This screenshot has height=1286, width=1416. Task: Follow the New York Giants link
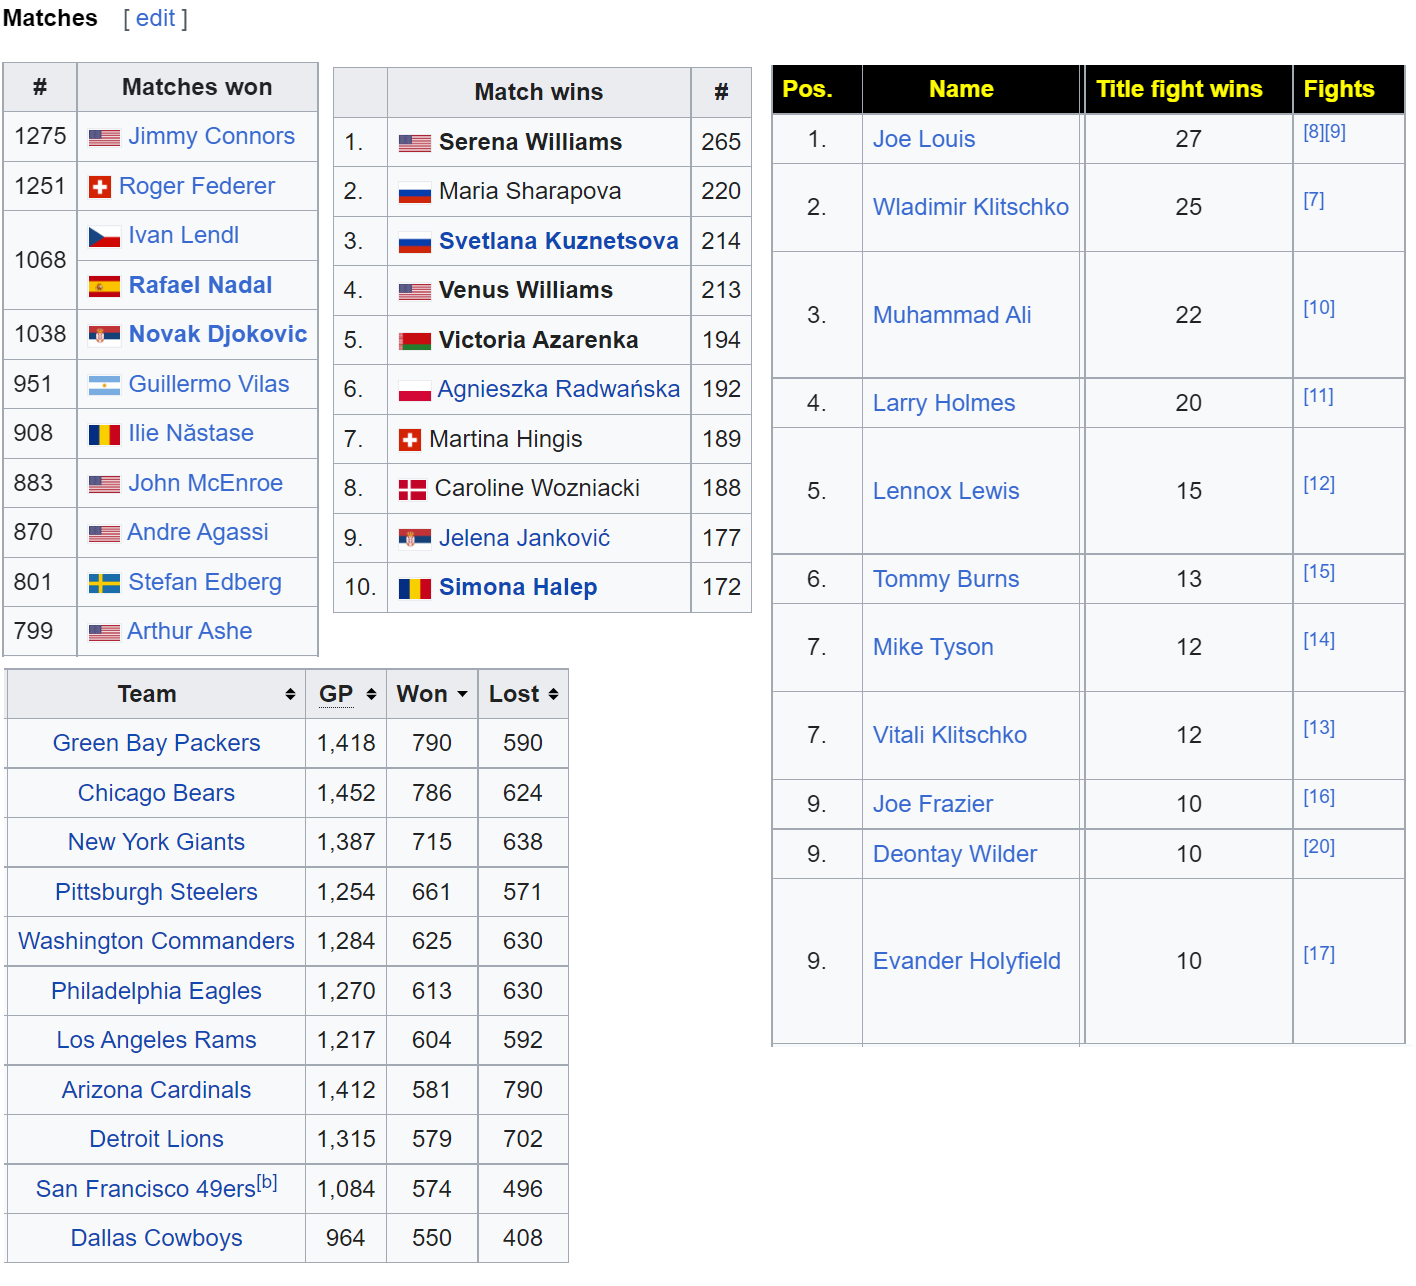(x=156, y=842)
